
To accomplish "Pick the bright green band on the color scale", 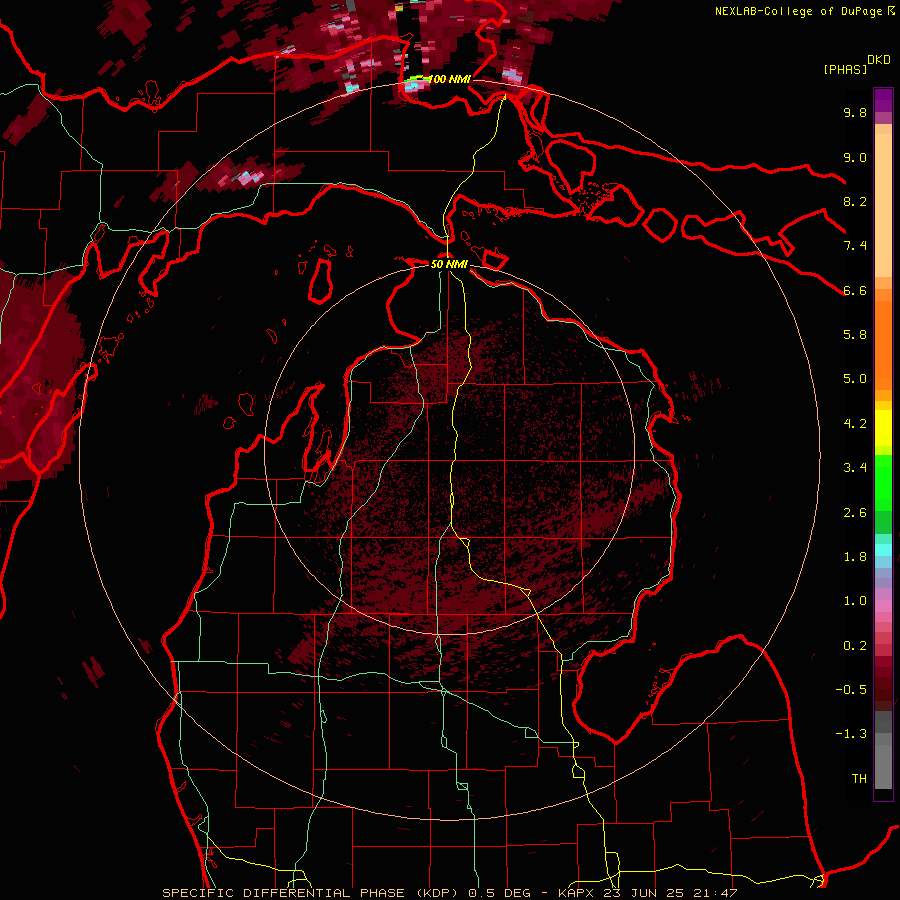I will (883, 482).
